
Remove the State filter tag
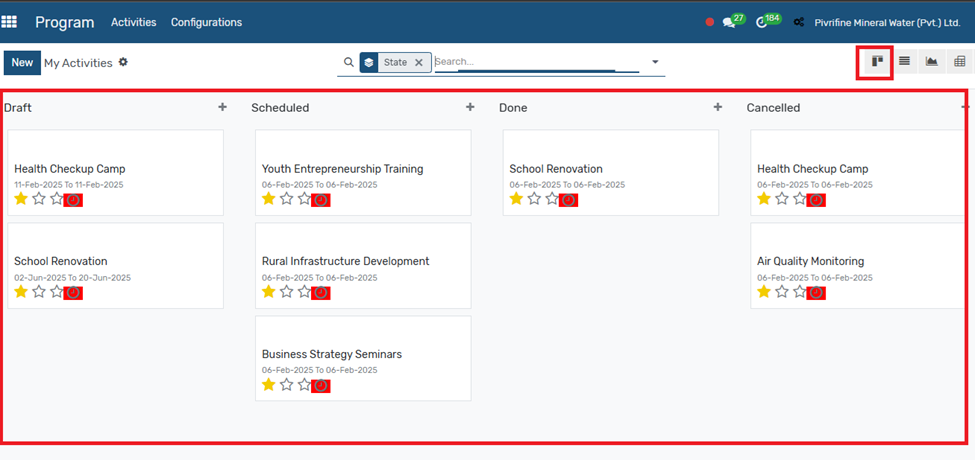click(x=419, y=62)
